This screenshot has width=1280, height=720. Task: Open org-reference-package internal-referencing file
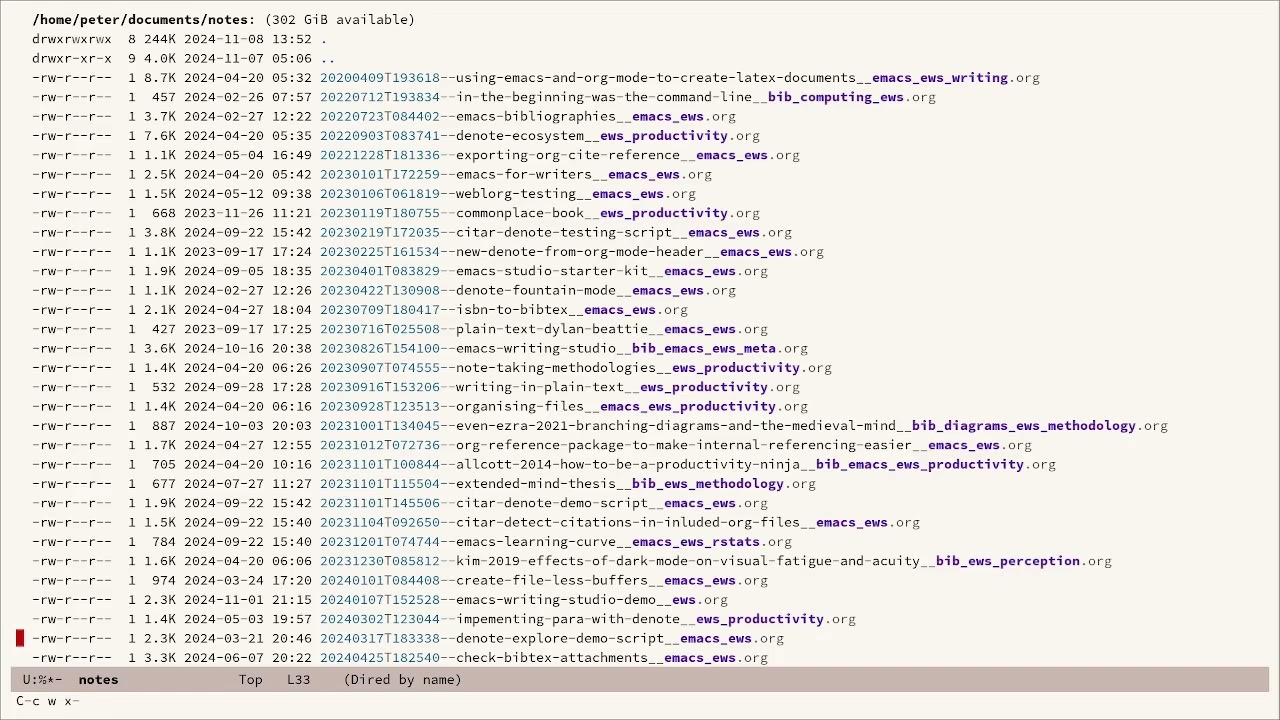(676, 445)
